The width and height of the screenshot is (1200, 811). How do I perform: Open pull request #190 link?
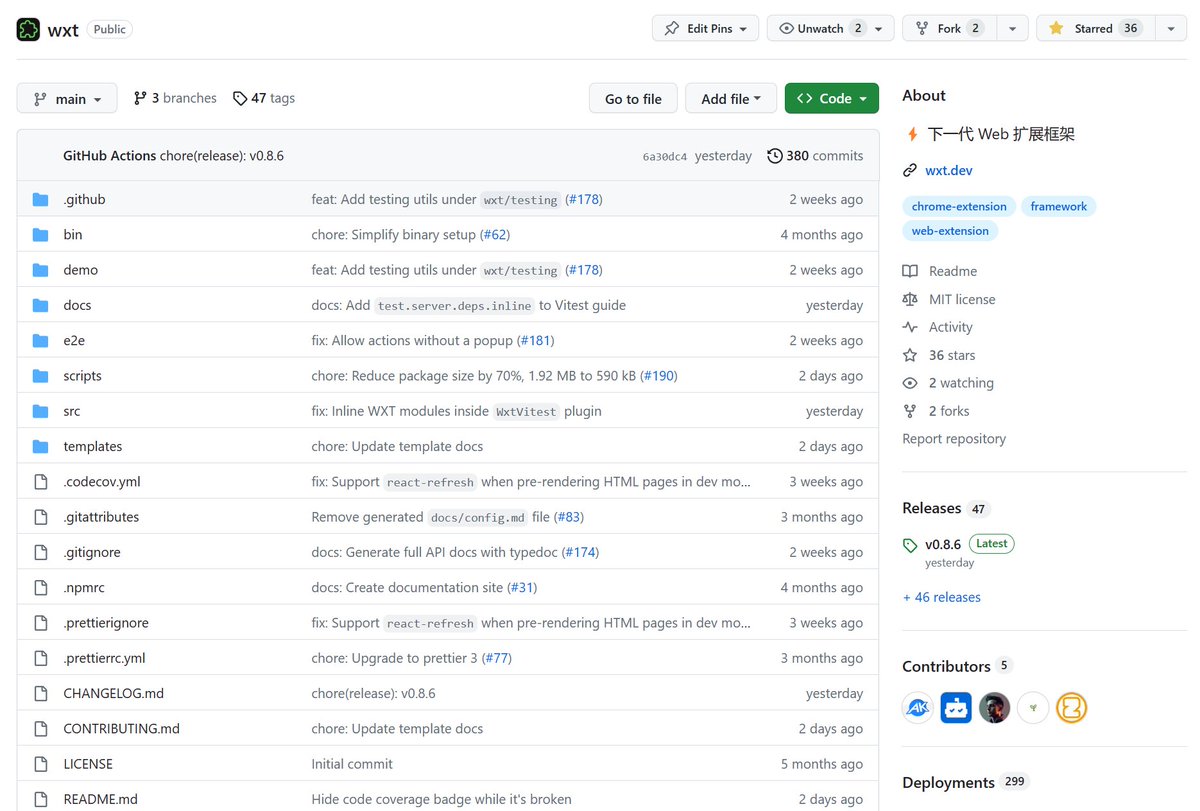[x=659, y=376]
